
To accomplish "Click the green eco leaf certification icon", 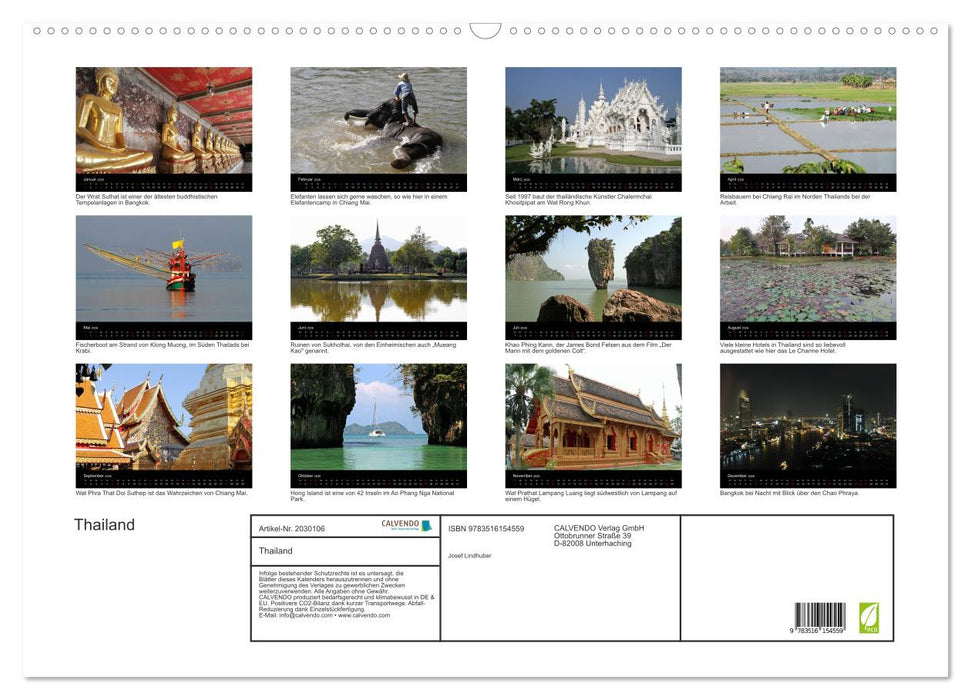I will (x=869, y=617).
